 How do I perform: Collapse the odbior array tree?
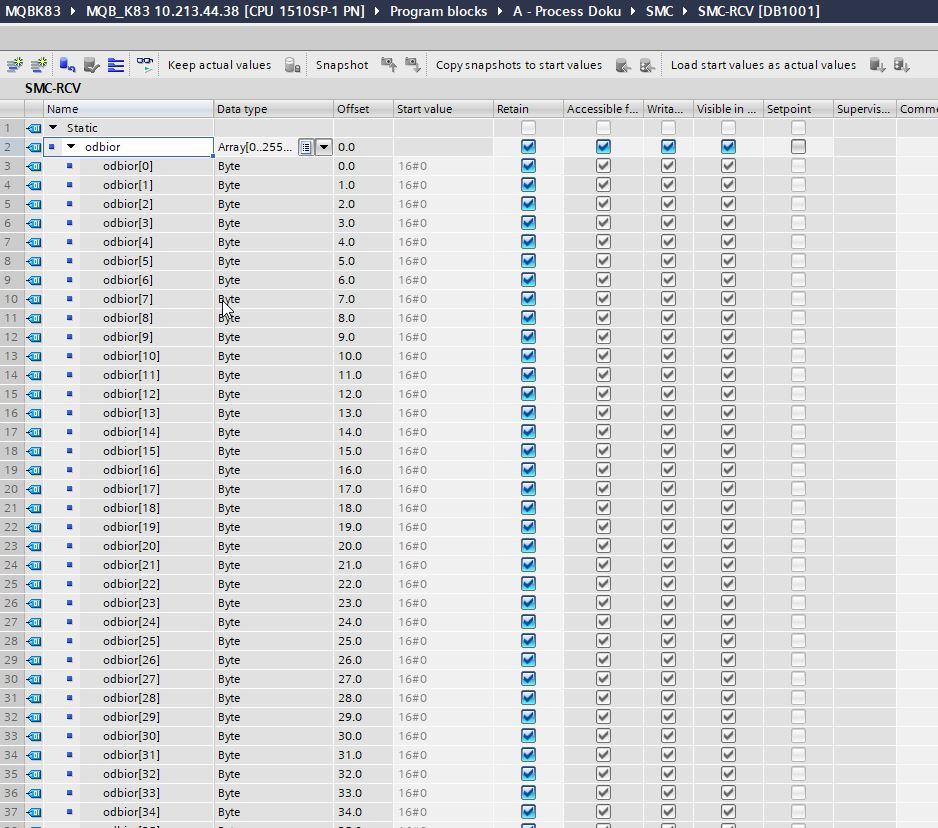(x=71, y=147)
